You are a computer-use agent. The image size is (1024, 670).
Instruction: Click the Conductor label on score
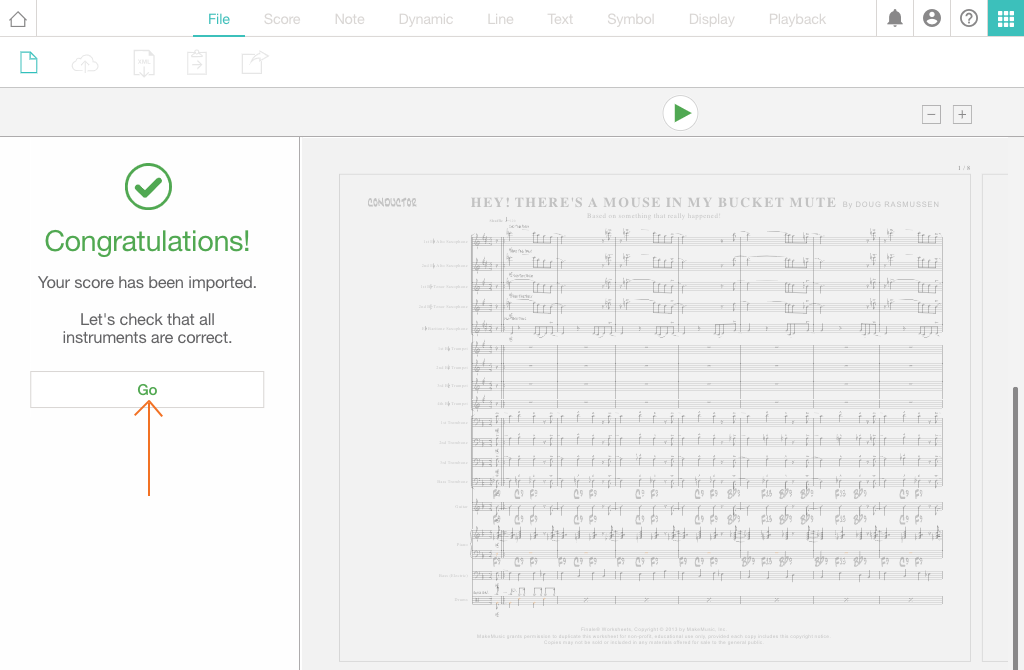[x=392, y=203]
